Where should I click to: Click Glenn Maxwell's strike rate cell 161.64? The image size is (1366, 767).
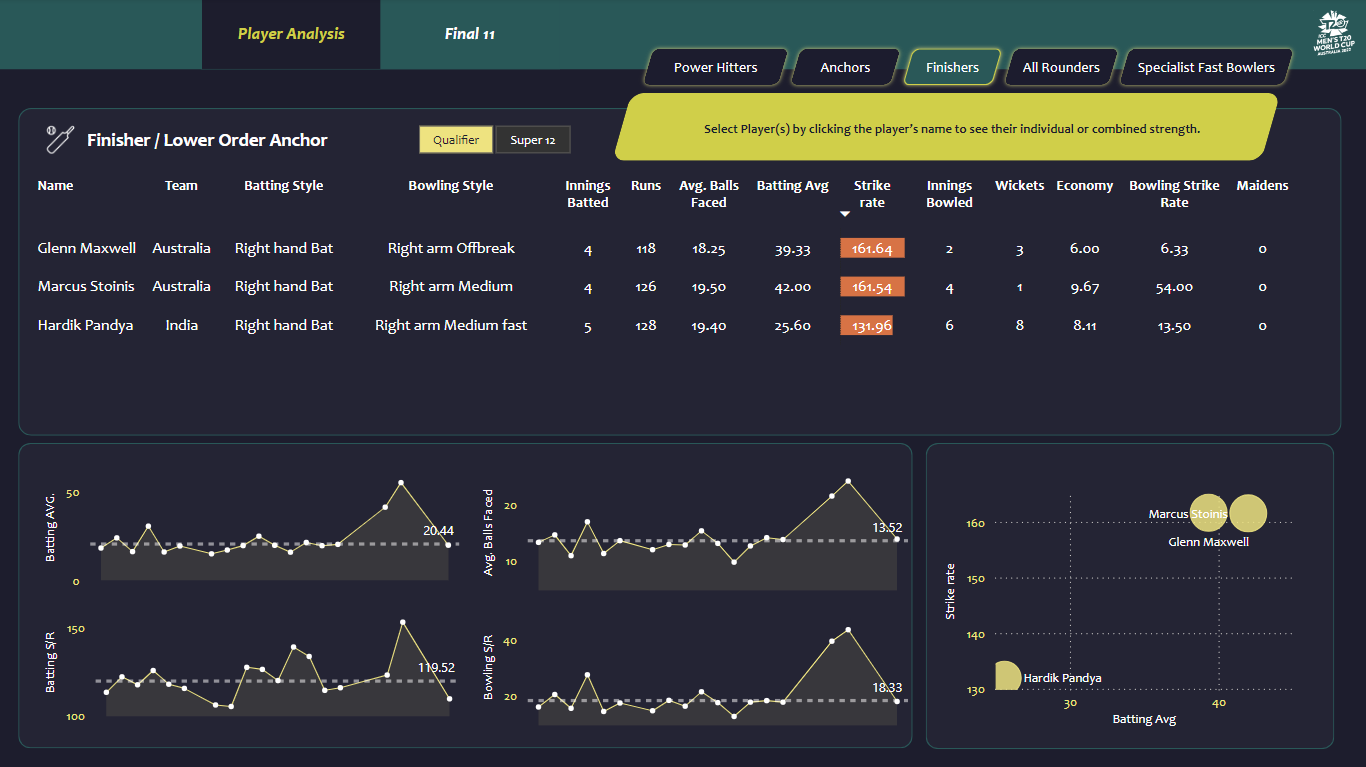tap(873, 249)
